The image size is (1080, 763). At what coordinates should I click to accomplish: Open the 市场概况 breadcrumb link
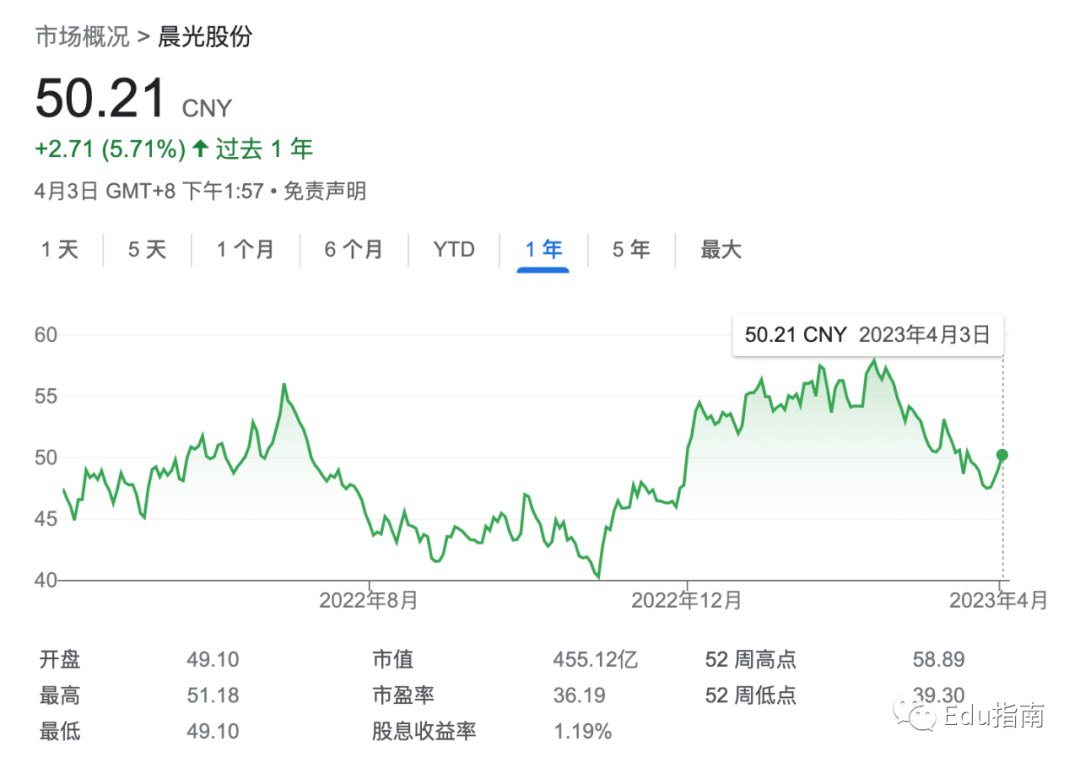[82, 36]
